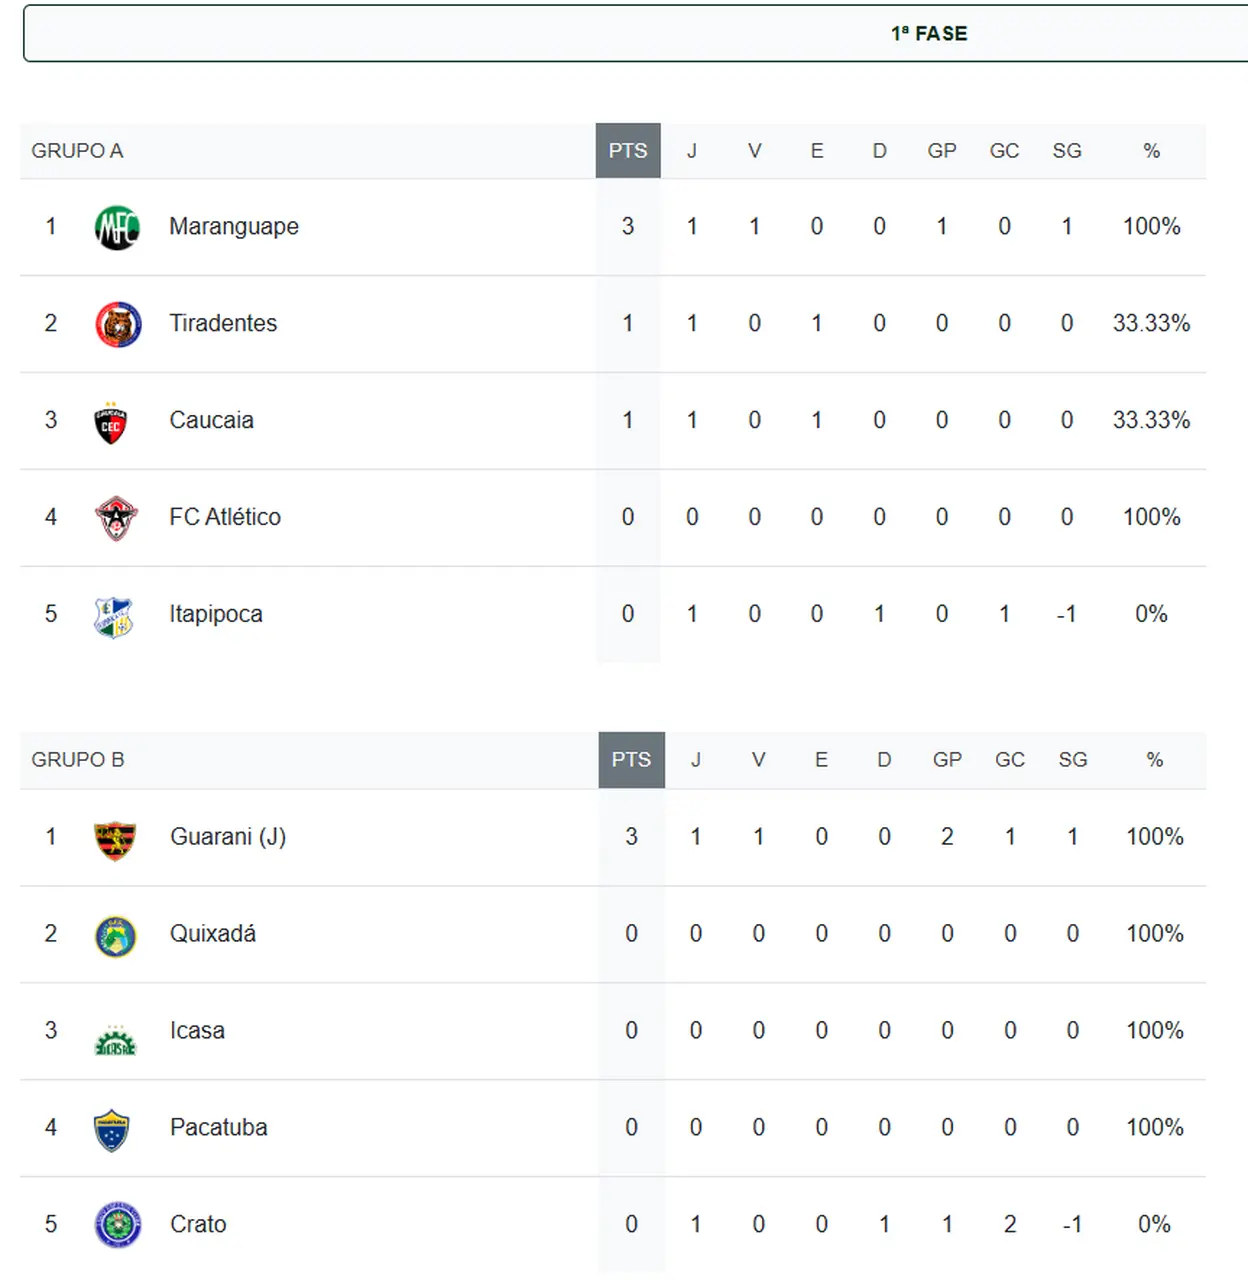Click the Caucaia team crest
Viewport: 1248px width, 1280px height.
[x=111, y=422]
